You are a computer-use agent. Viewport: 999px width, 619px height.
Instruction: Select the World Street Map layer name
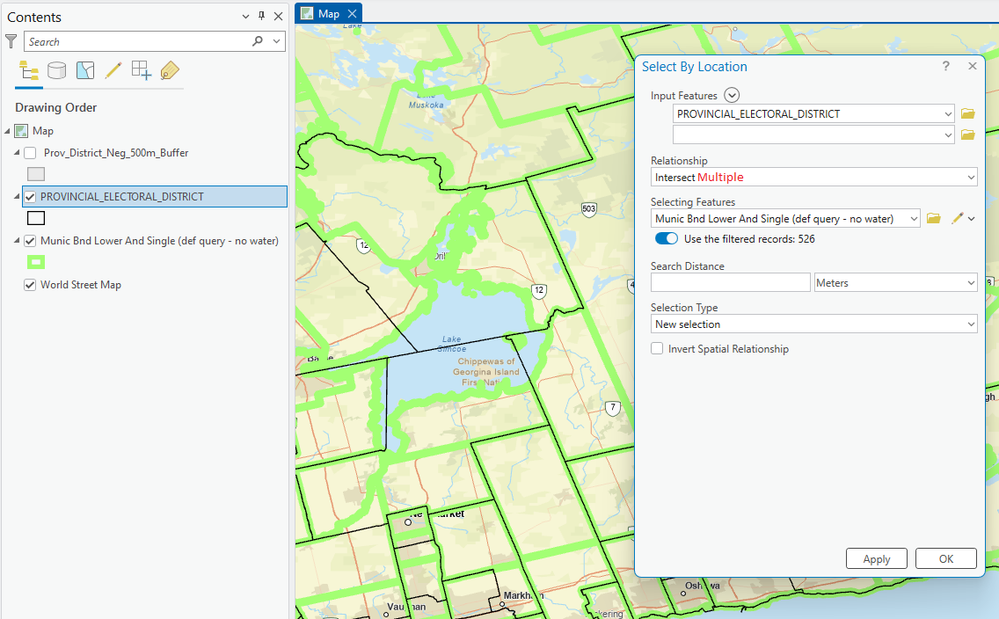point(81,285)
